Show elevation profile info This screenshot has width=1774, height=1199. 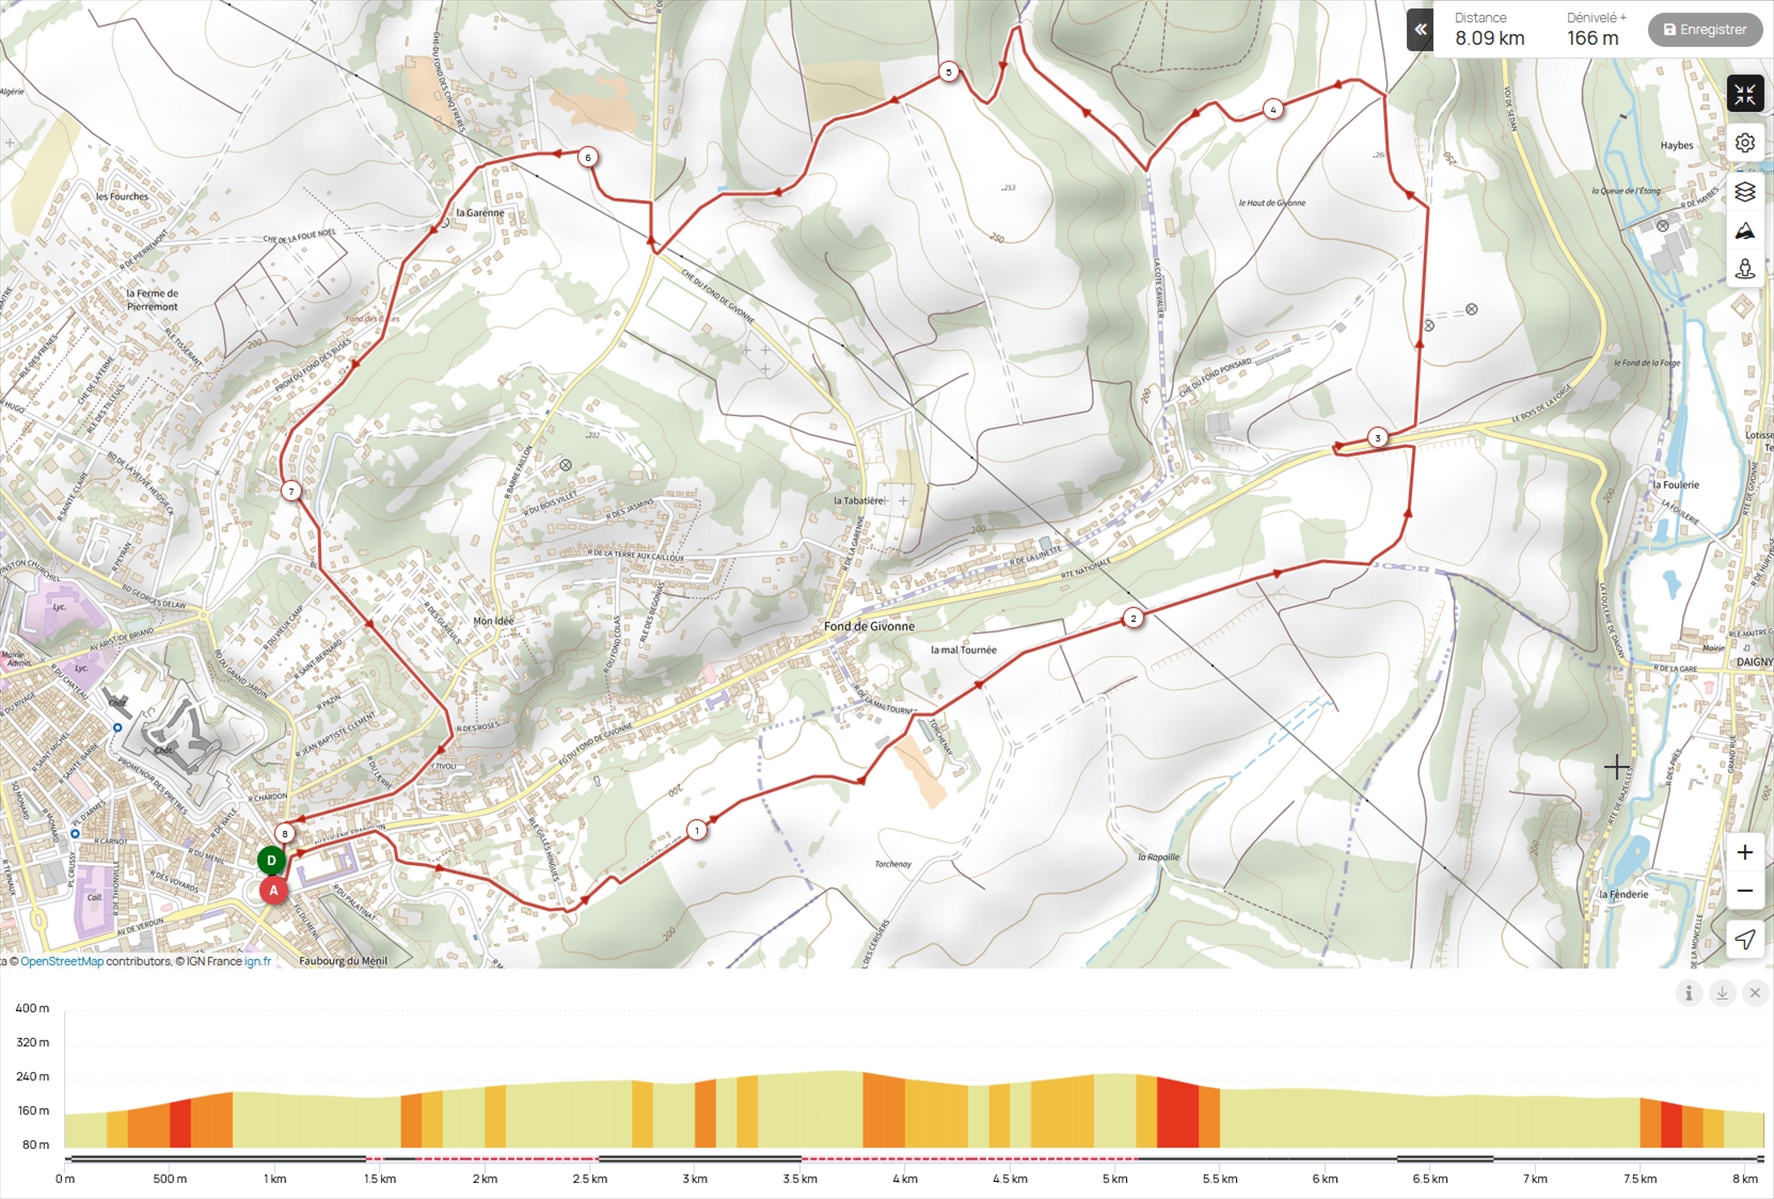click(x=1689, y=993)
